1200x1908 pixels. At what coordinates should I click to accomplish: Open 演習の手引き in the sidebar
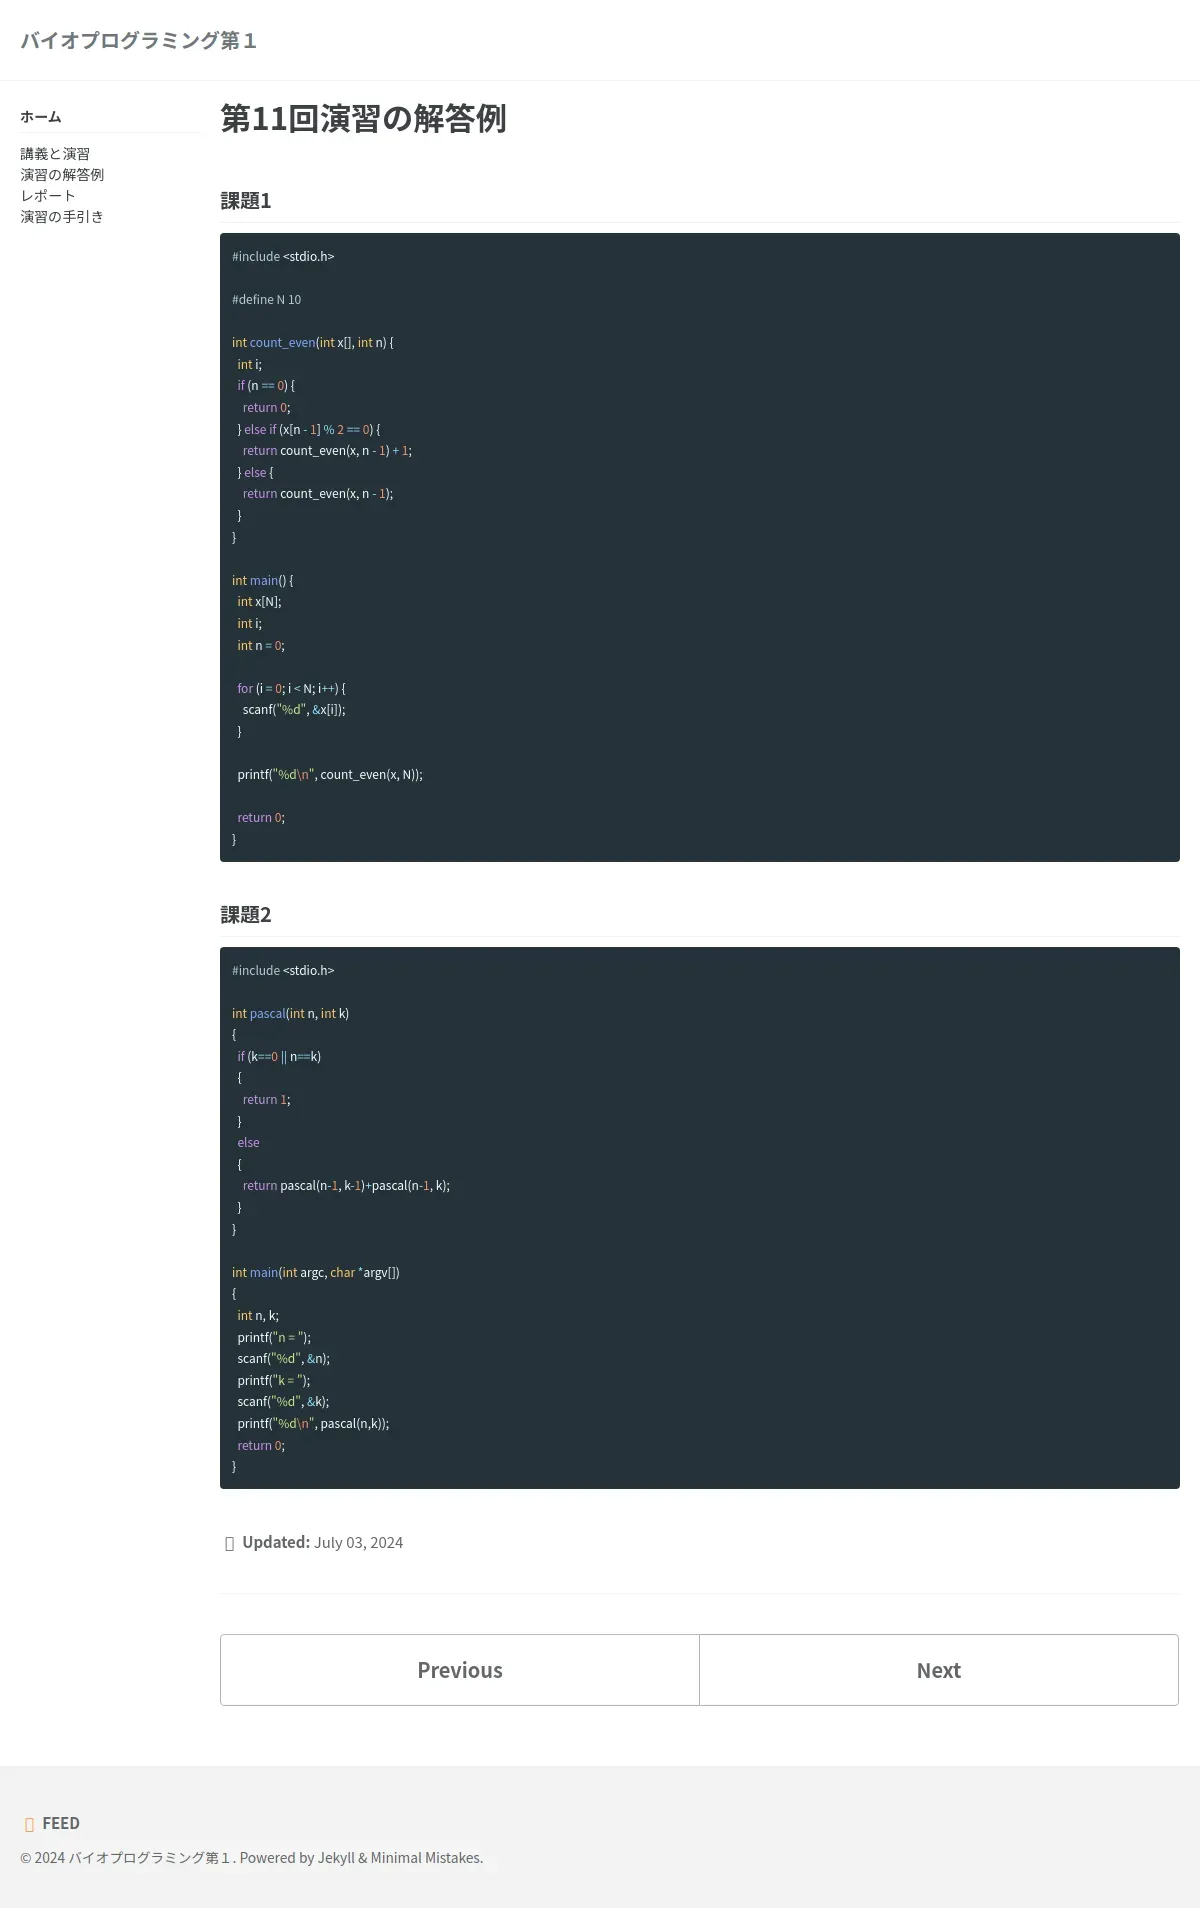[x=62, y=217]
